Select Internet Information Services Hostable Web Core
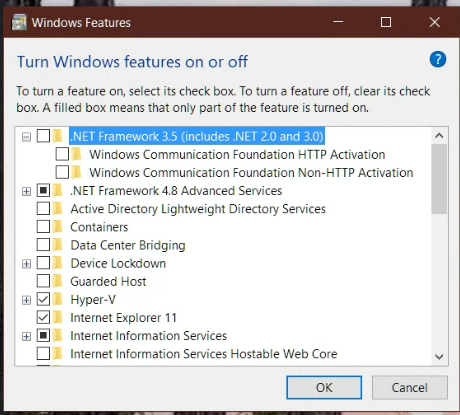Screen dimensions: 460x415 point(204,354)
